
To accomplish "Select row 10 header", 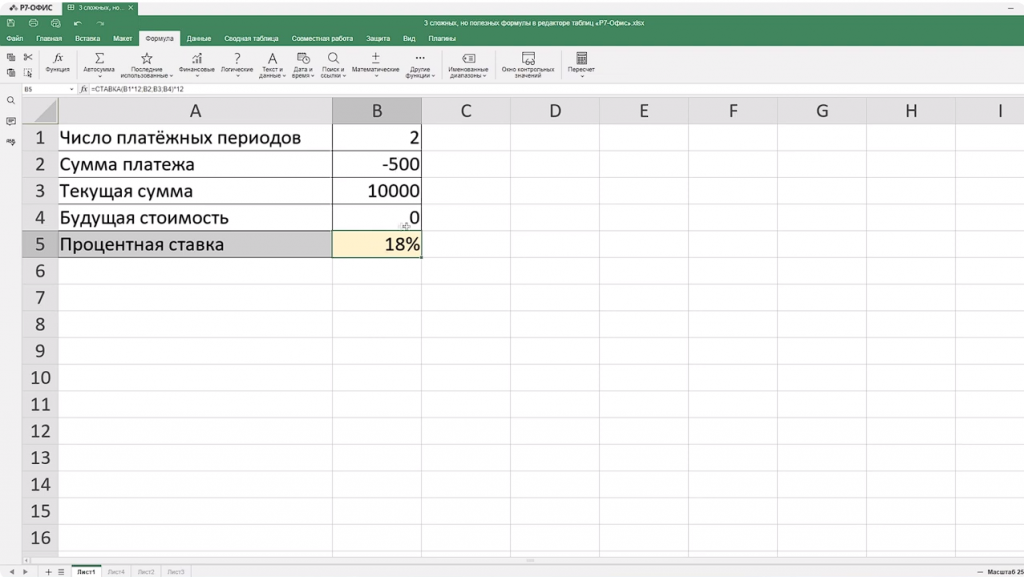I will (x=40, y=378).
